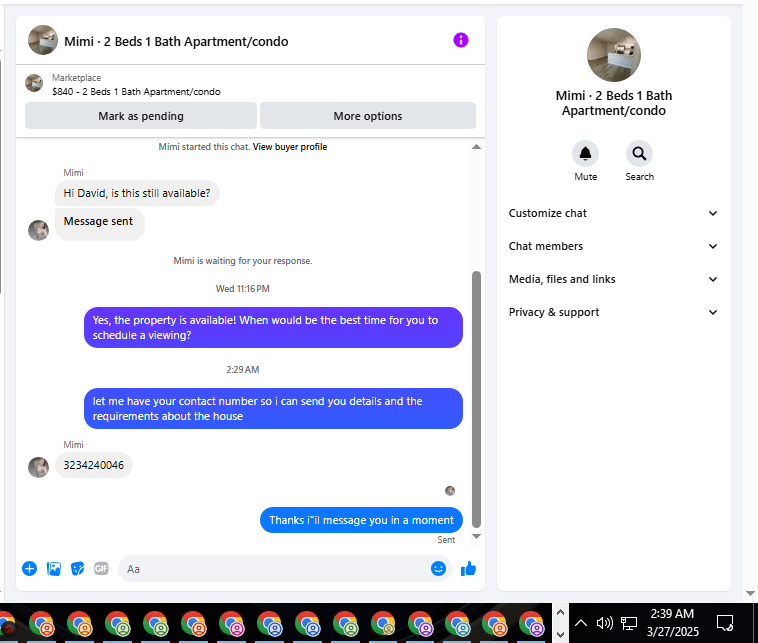Click the chat vertical scrollbar thumb
The image size is (758, 643).
(476, 399)
